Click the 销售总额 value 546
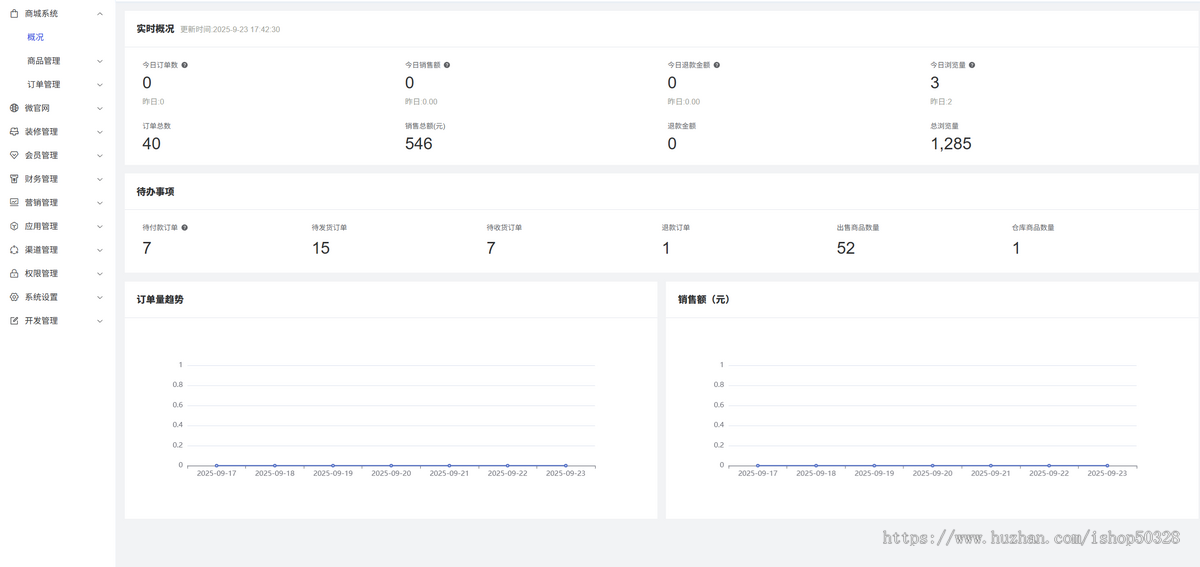Image resolution: width=1200 pixels, height=567 pixels. click(419, 144)
